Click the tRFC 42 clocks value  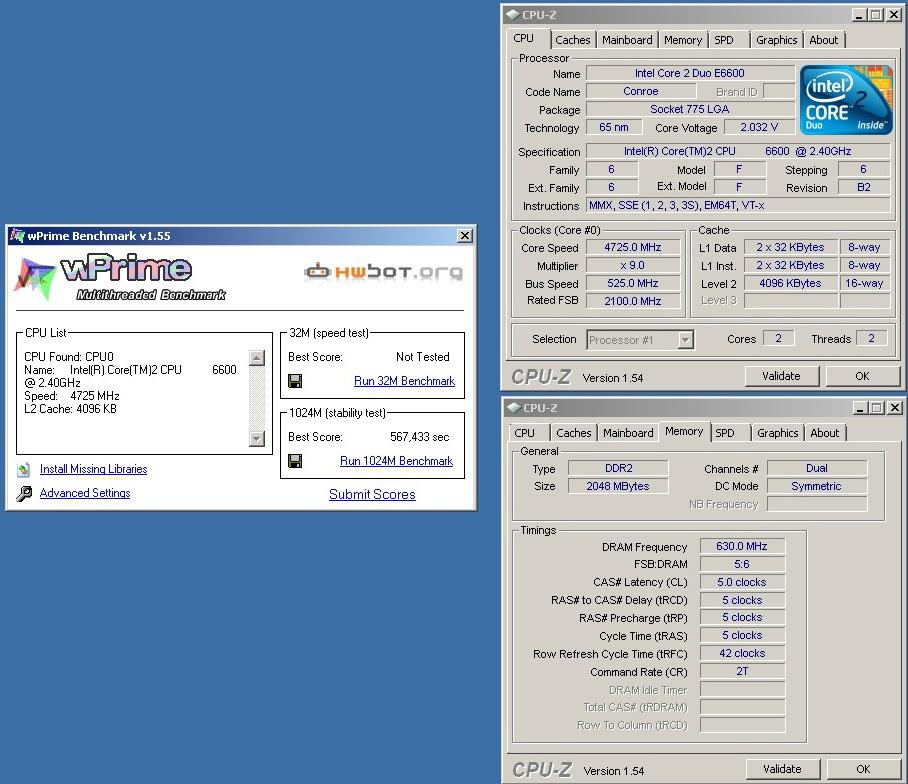click(x=742, y=653)
